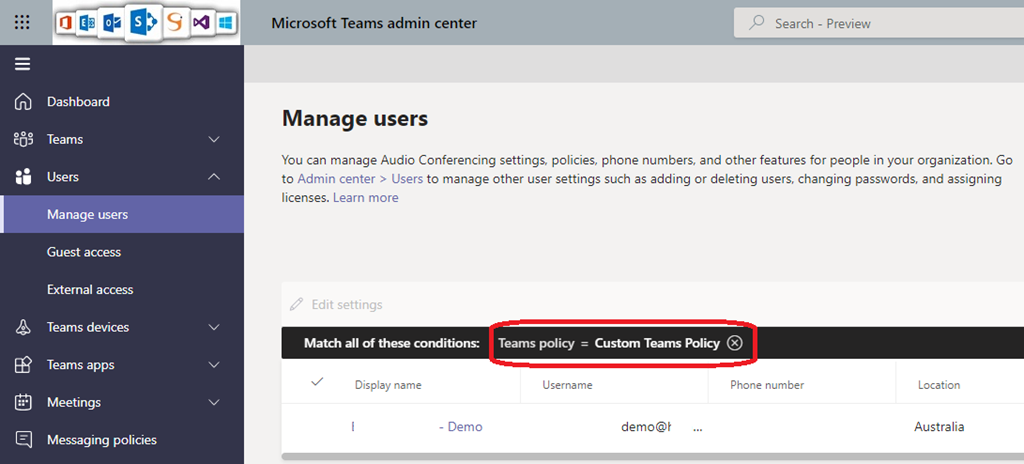
Task: Remove the Custom Teams Policy filter
Action: (735, 343)
